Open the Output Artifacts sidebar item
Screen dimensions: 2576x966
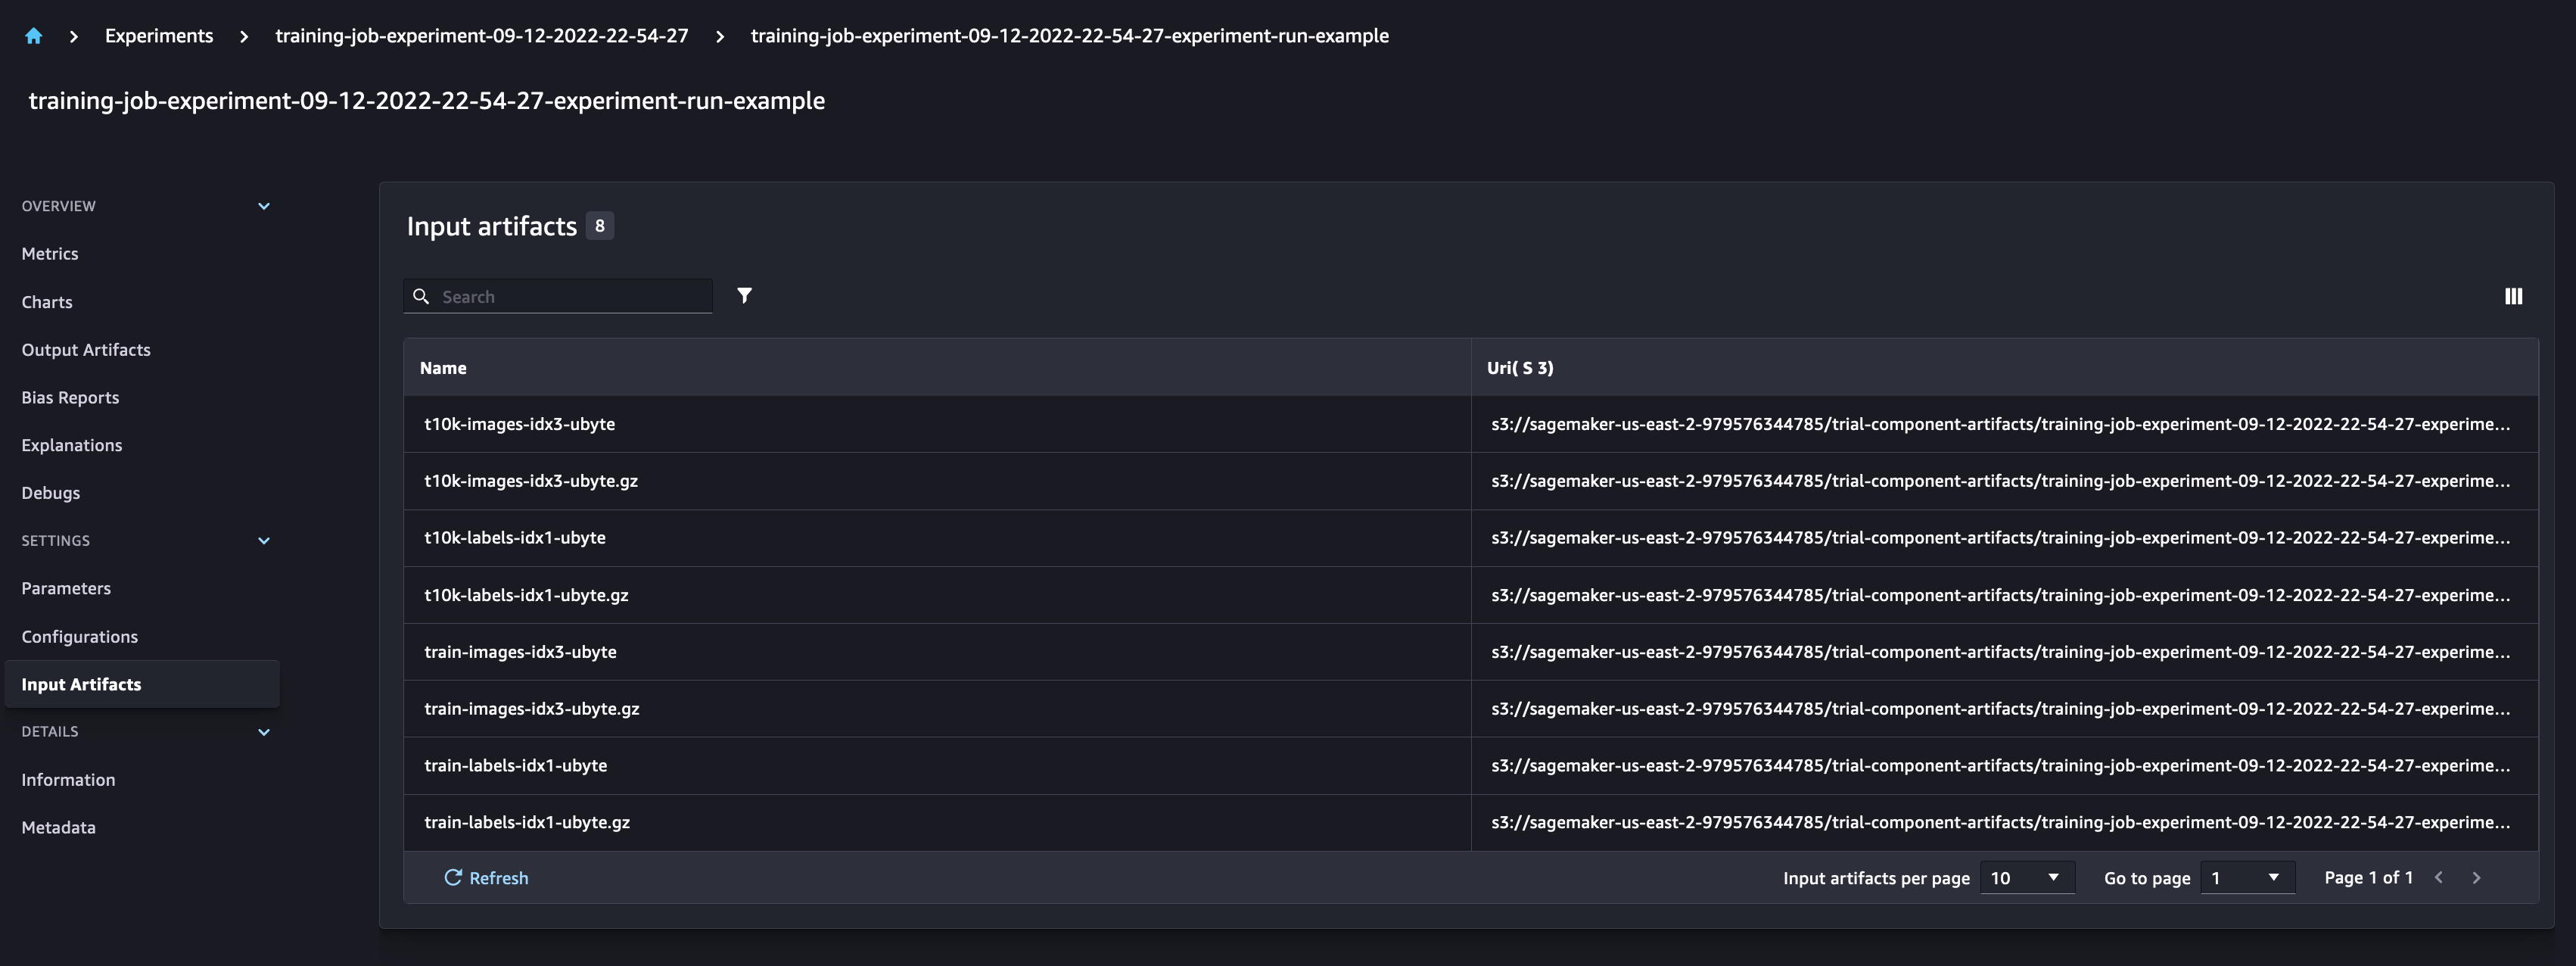[86, 350]
